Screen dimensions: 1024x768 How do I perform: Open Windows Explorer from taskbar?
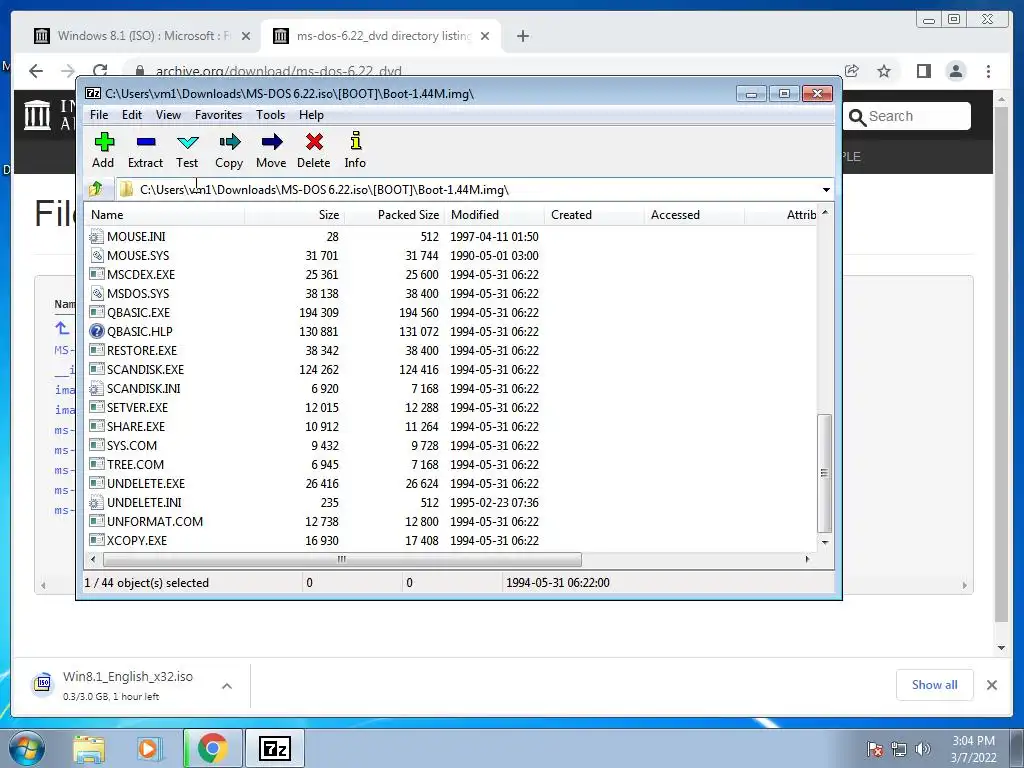pyautogui.click(x=89, y=748)
